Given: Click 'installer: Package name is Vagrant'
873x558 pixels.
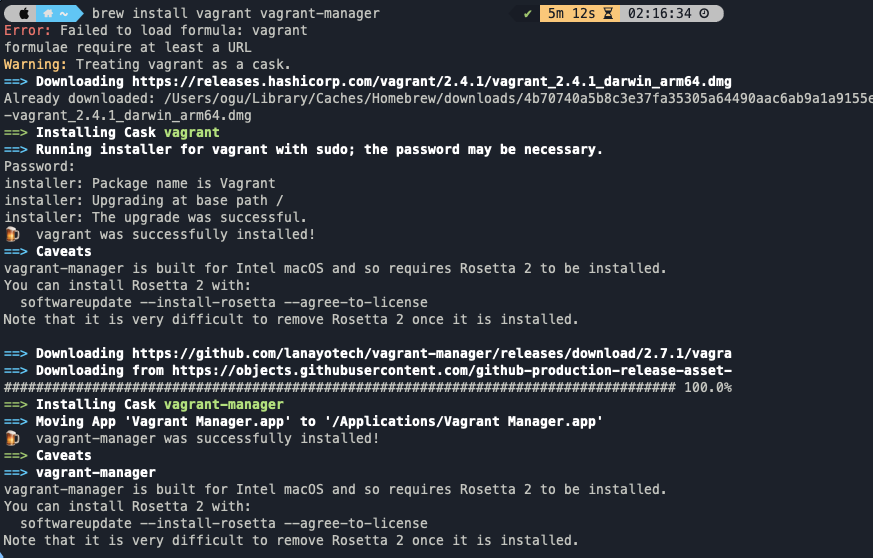Looking at the screenshot, I should [x=140, y=183].
